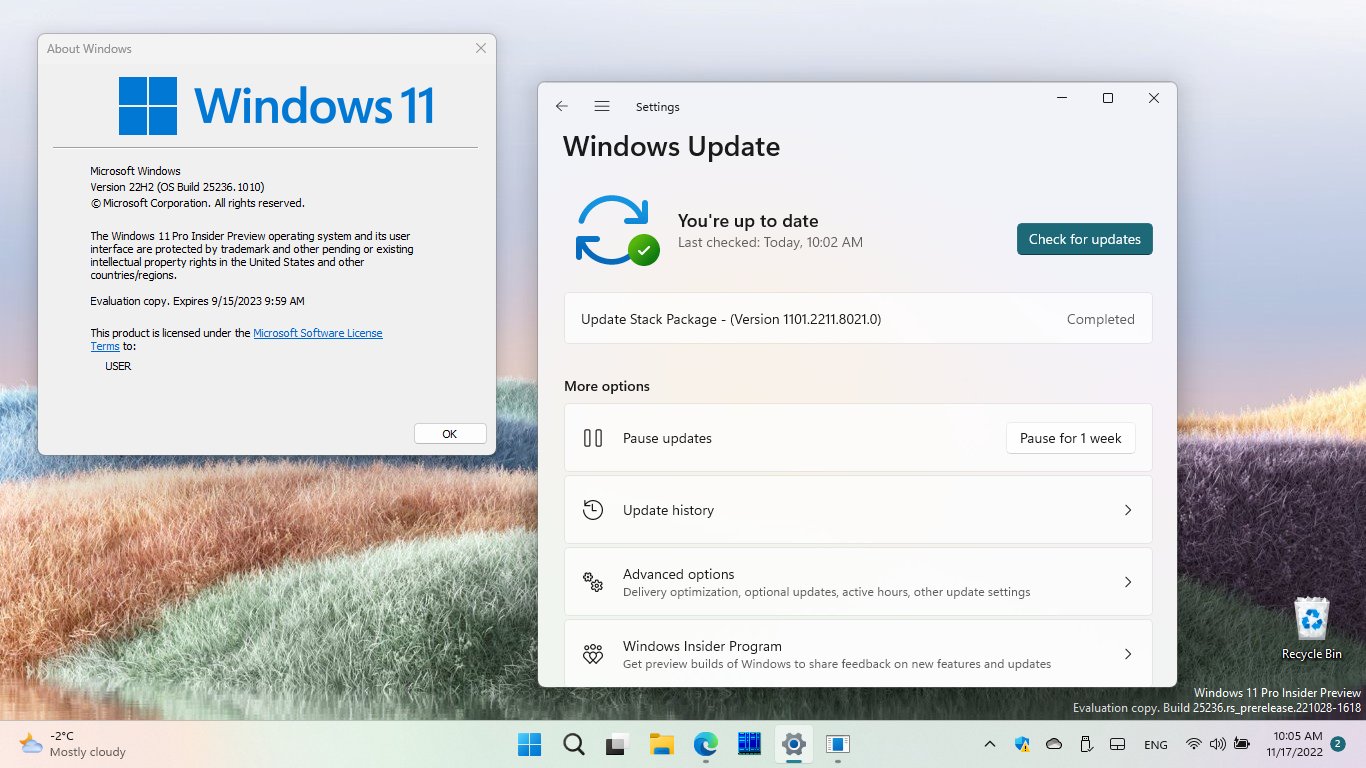
Task: Click Pause for 1 week button
Action: click(x=1071, y=438)
